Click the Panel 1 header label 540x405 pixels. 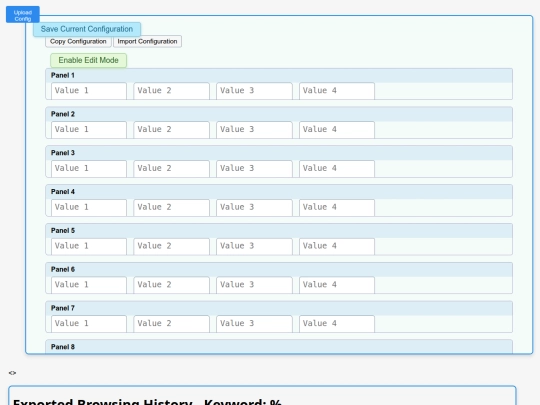[63, 75]
